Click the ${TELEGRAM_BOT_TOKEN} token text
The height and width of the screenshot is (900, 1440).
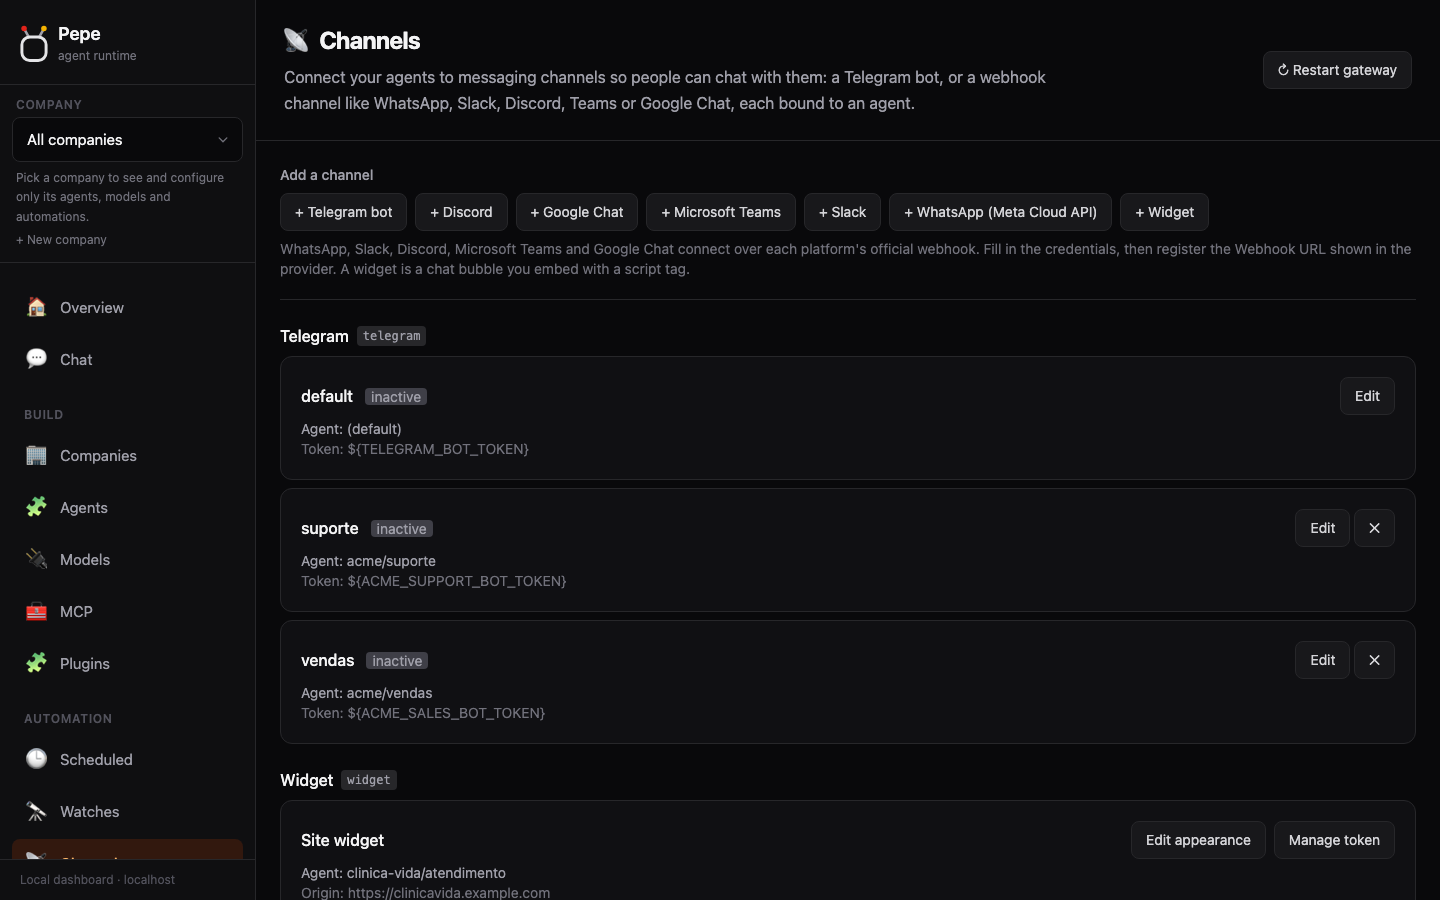pos(438,449)
